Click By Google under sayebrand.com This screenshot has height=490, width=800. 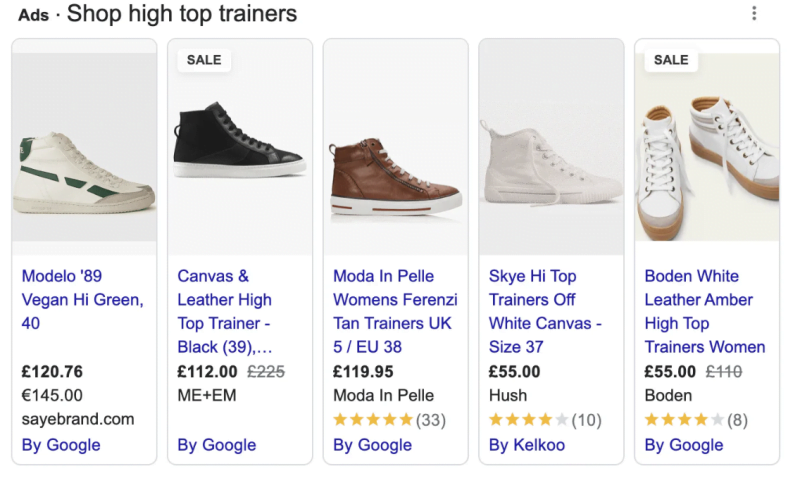click(61, 445)
